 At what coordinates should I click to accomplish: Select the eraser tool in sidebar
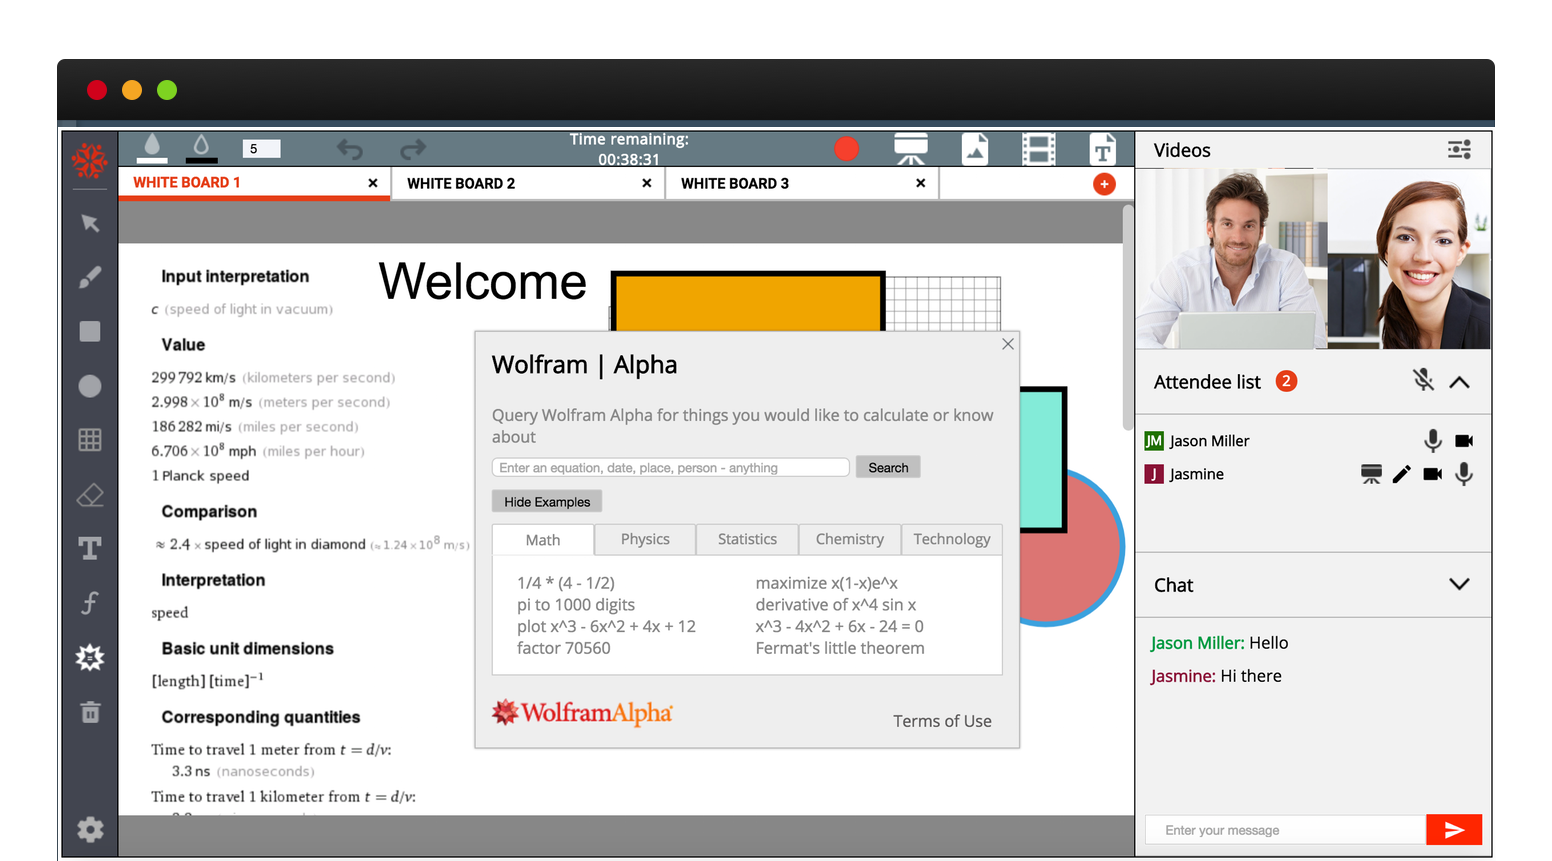click(x=90, y=495)
